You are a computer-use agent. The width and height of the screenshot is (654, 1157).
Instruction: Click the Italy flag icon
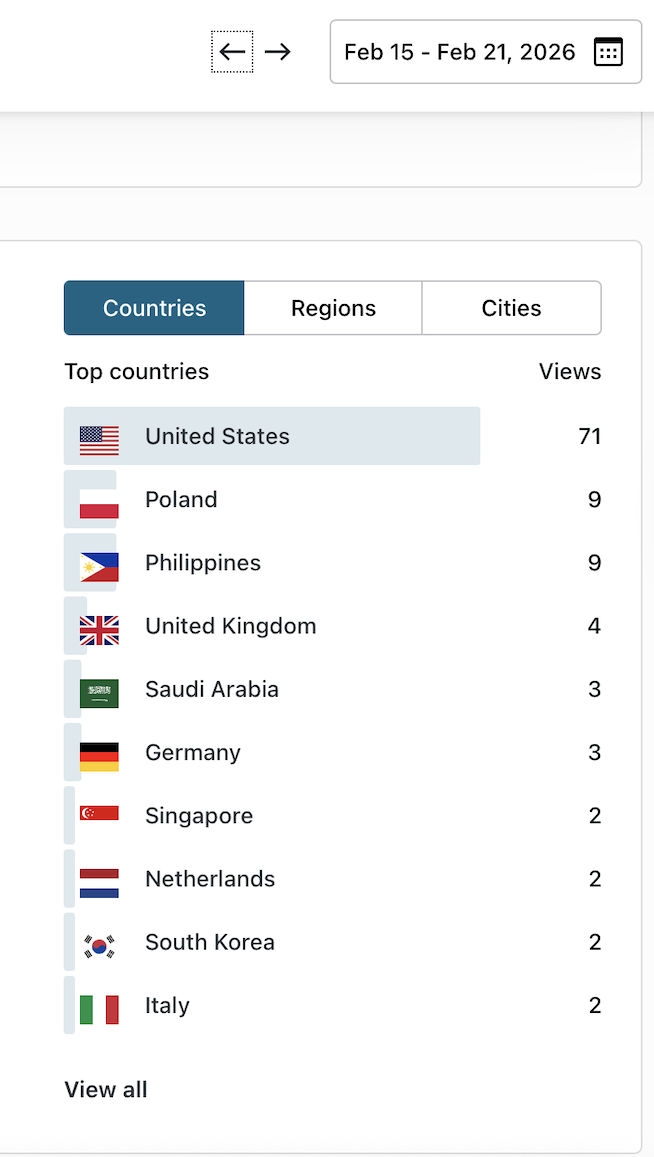pyautogui.click(x=99, y=1006)
